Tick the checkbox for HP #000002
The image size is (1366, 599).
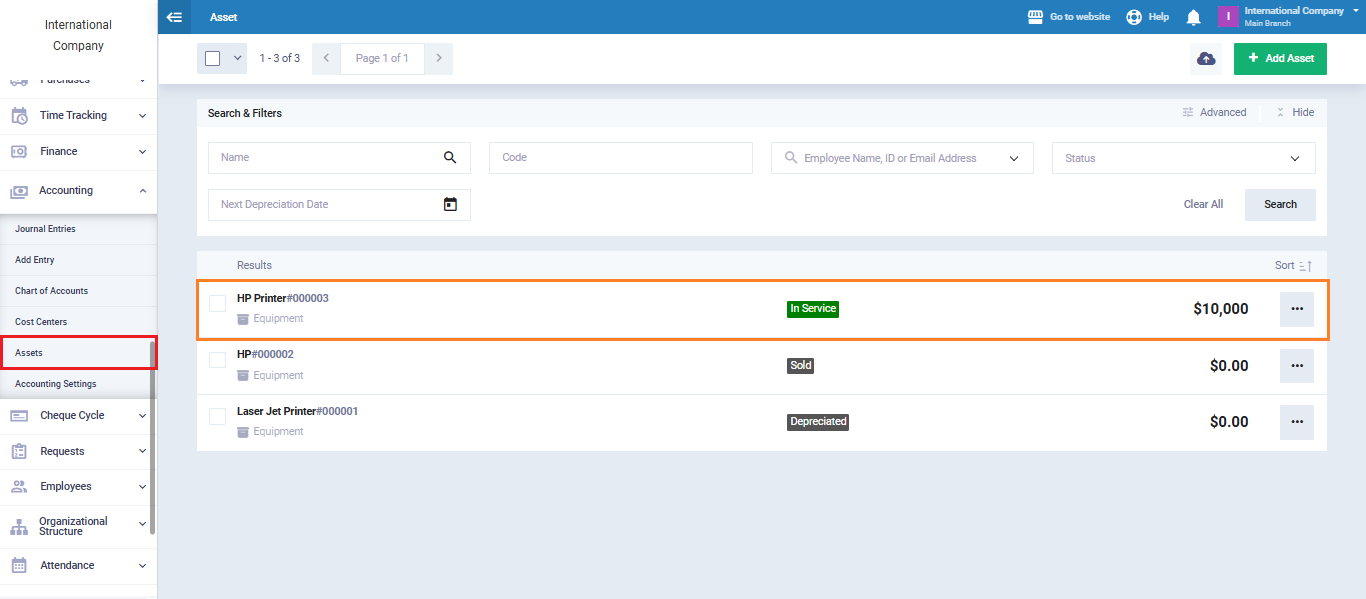[217, 360]
